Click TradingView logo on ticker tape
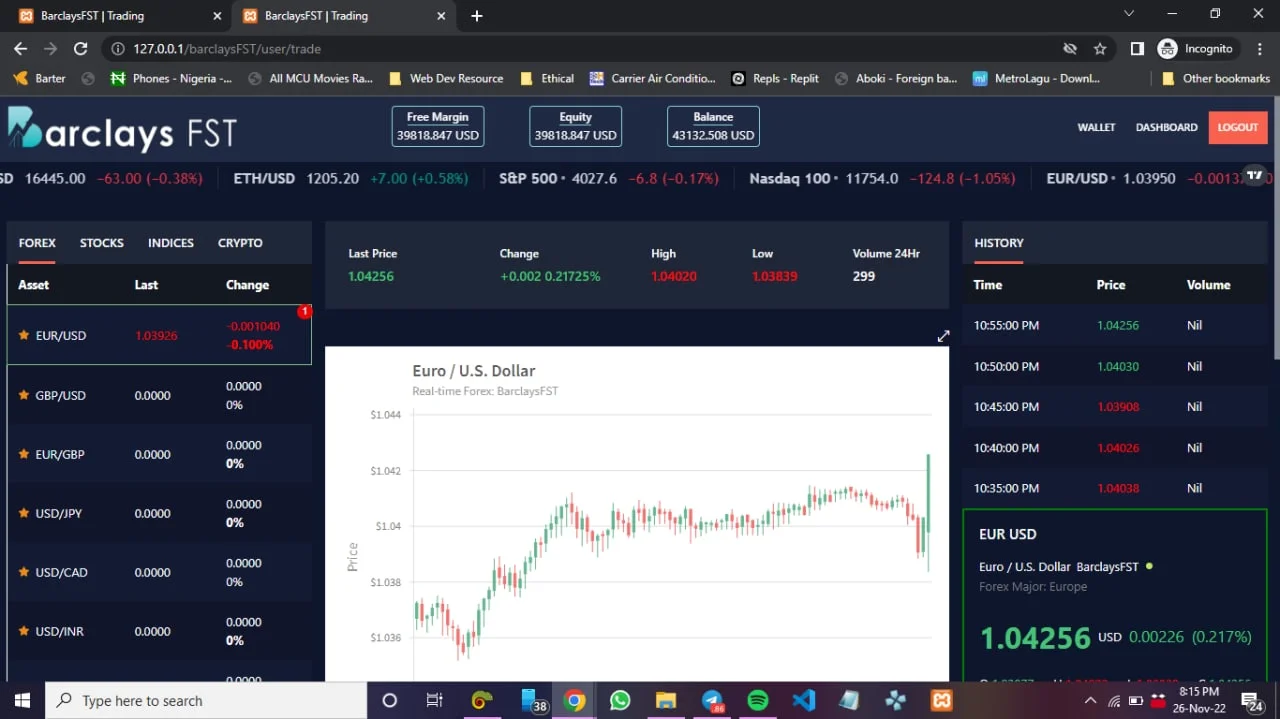1280x719 pixels. click(1254, 175)
